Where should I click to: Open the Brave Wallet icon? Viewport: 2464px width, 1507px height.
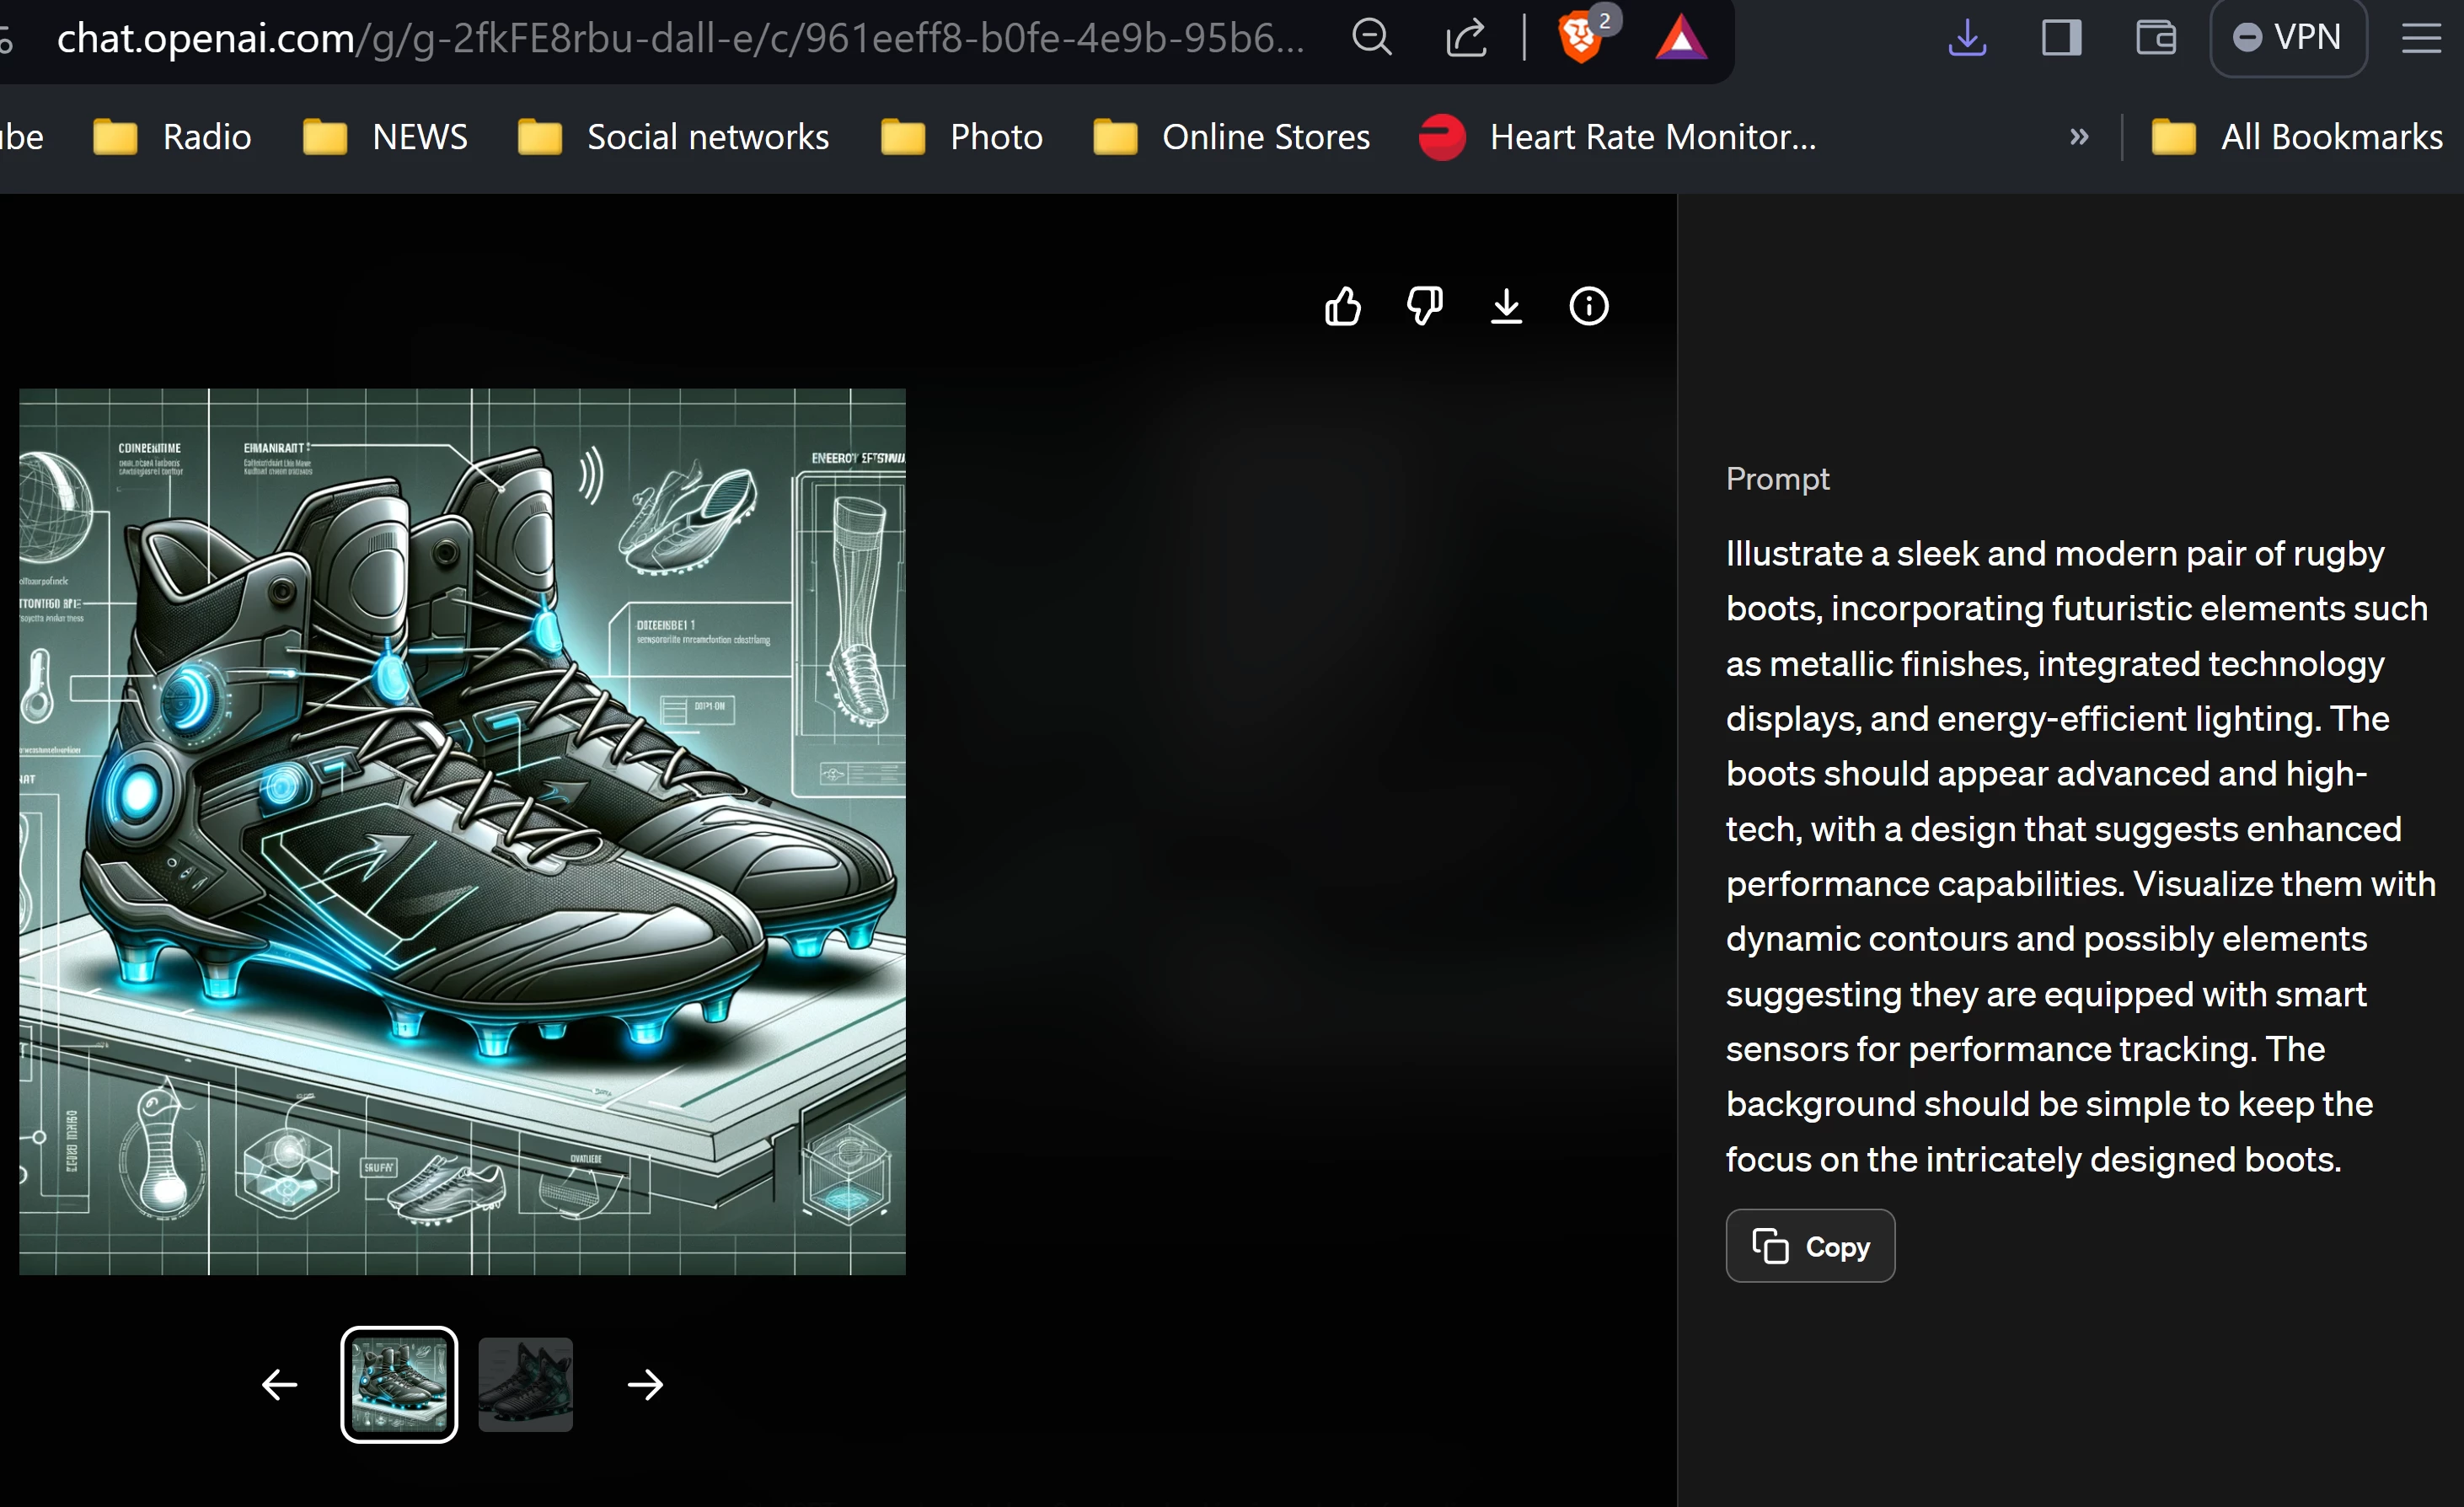point(2156,38)
